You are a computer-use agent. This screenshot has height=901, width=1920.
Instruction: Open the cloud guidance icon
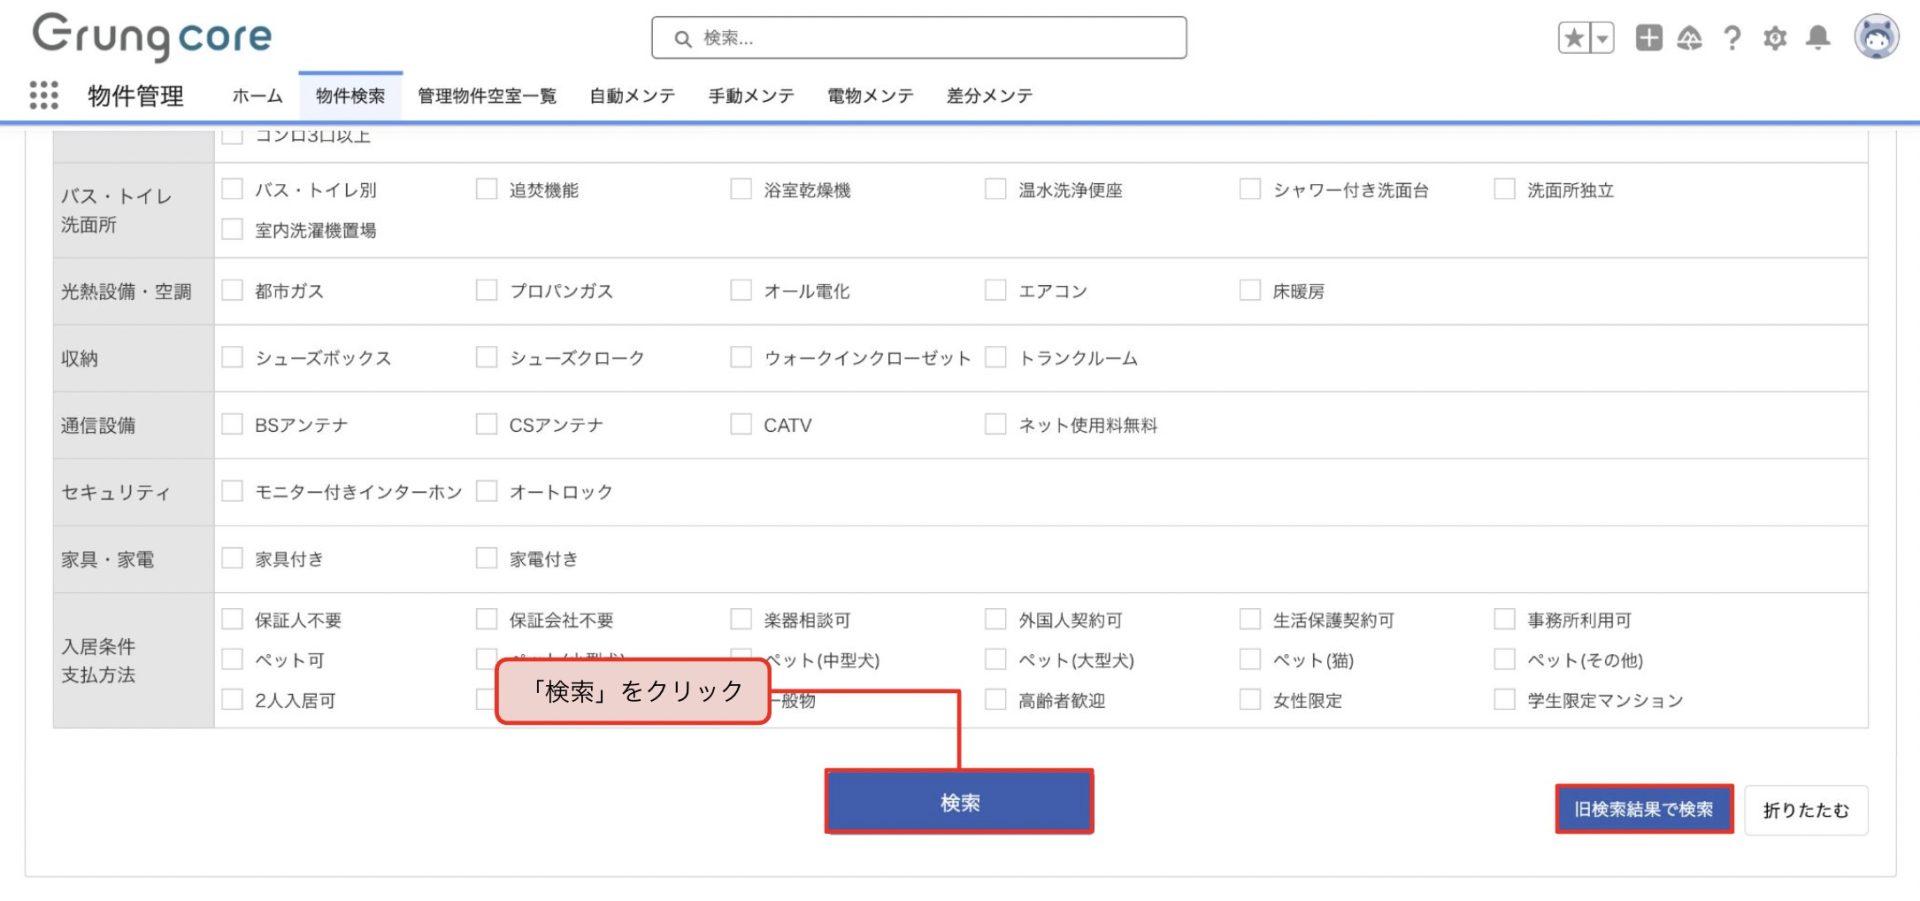[x=1689, y=38]
